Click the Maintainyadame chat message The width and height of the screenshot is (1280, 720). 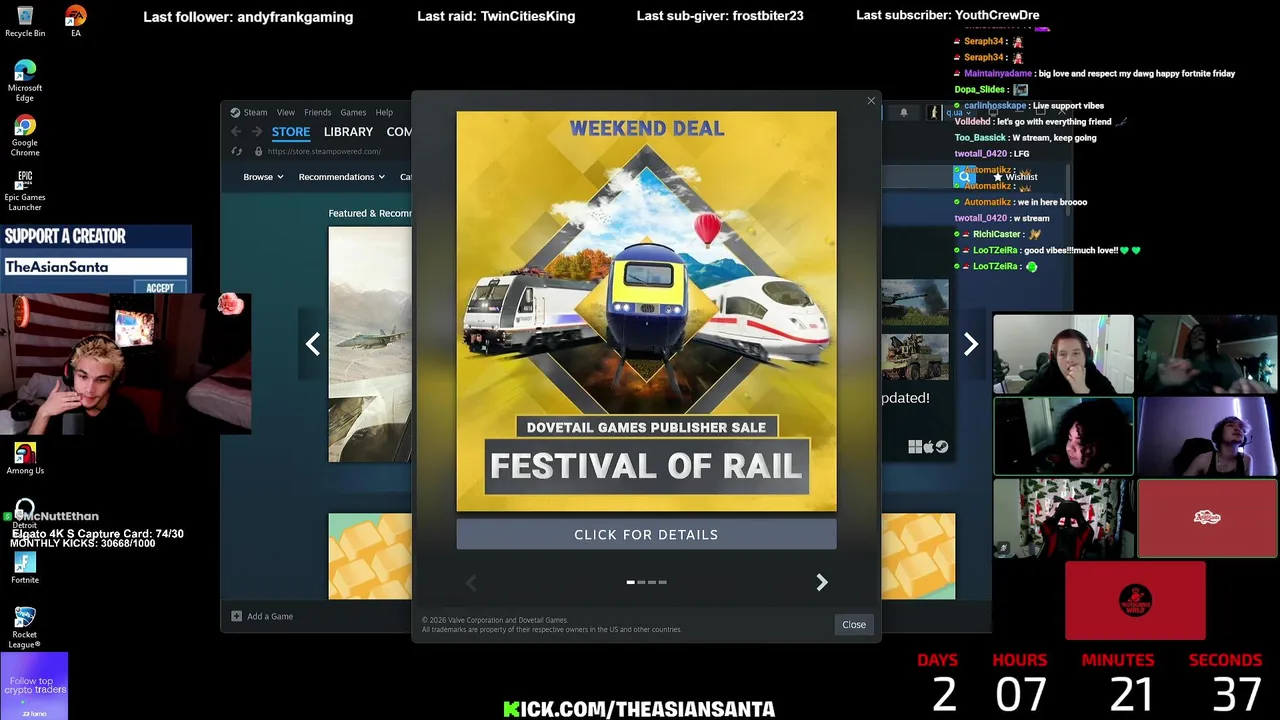tap(1095, 73)
